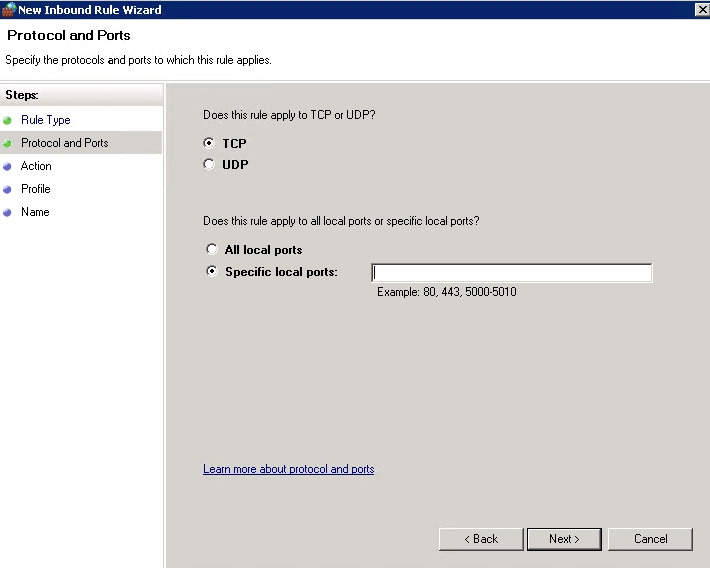Select the Profile step in sidebar
710x568 pixels.
tap(36, 189)
